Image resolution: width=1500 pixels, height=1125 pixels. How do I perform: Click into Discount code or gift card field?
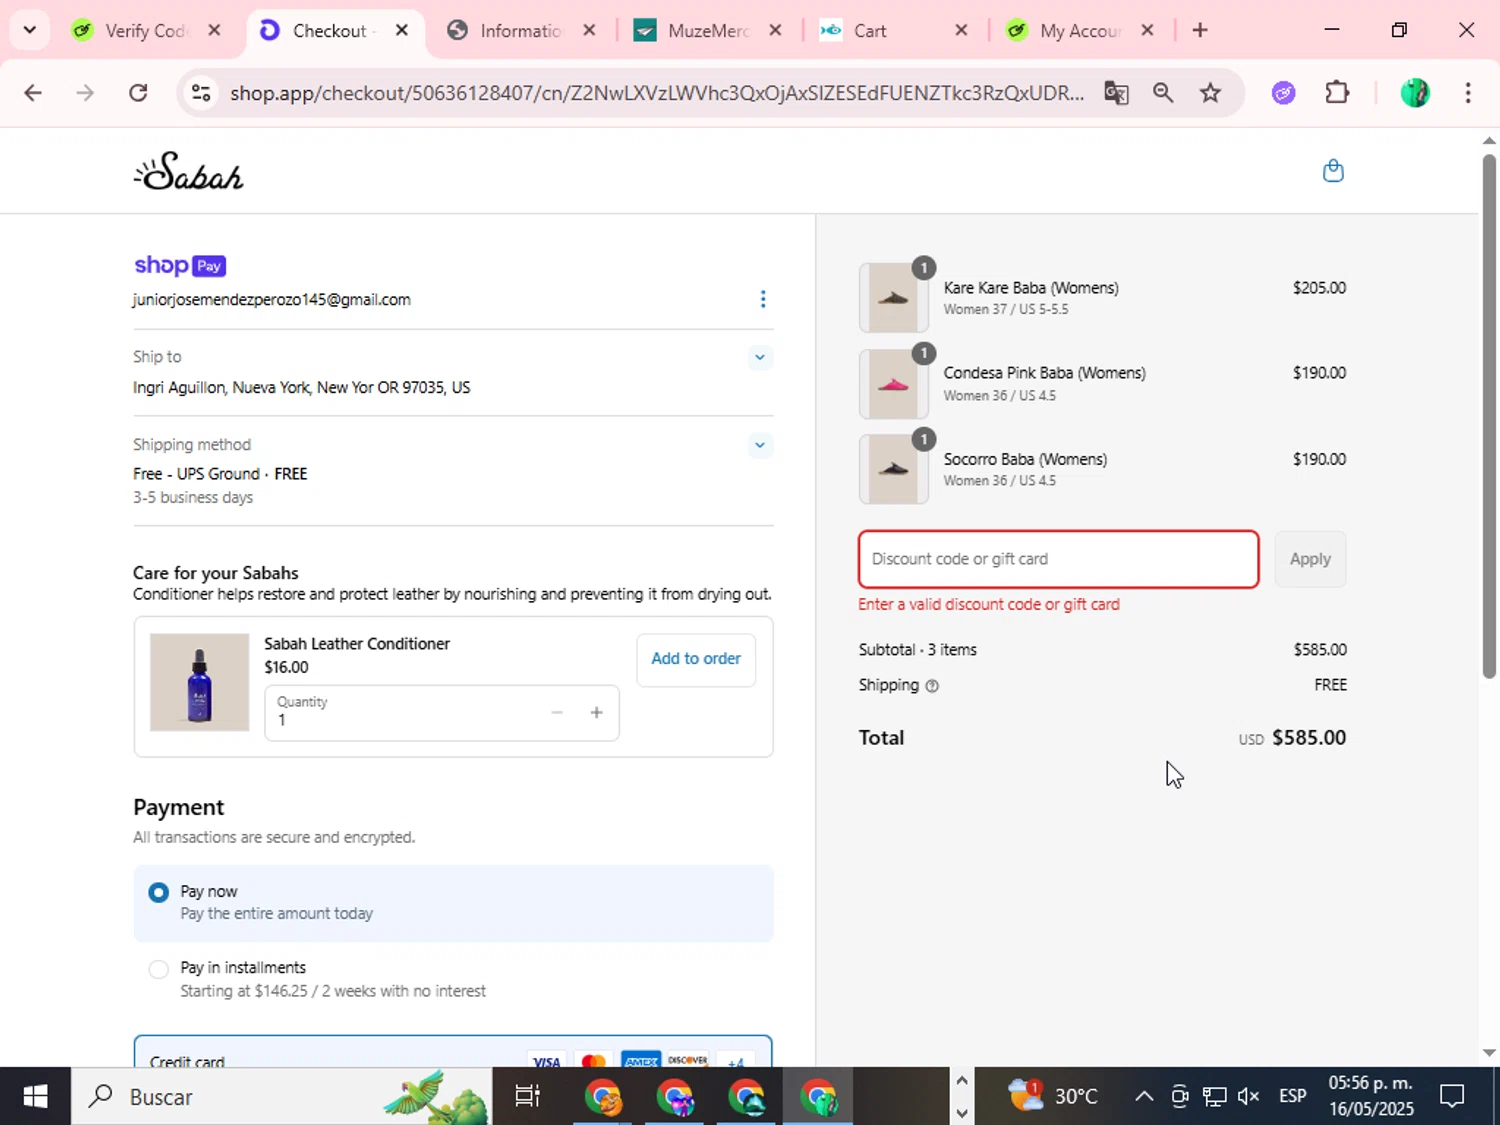[x=1058, y=559]
